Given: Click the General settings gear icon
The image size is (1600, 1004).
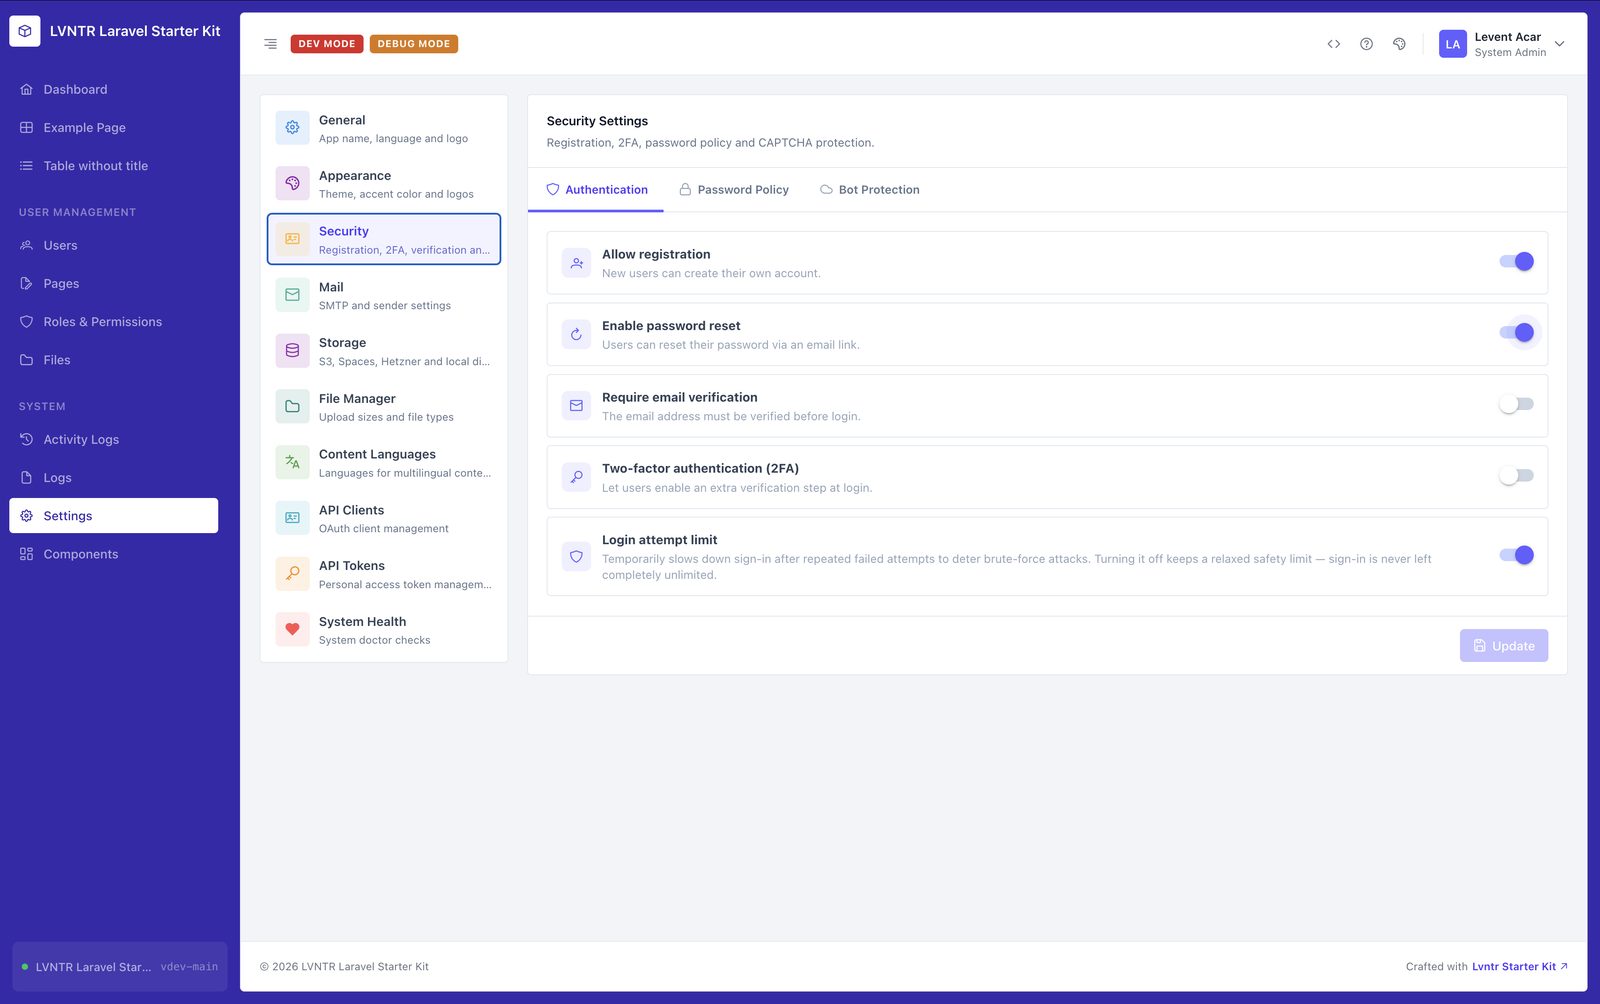Looking at the screenshot, I should (x=292, y=128).
